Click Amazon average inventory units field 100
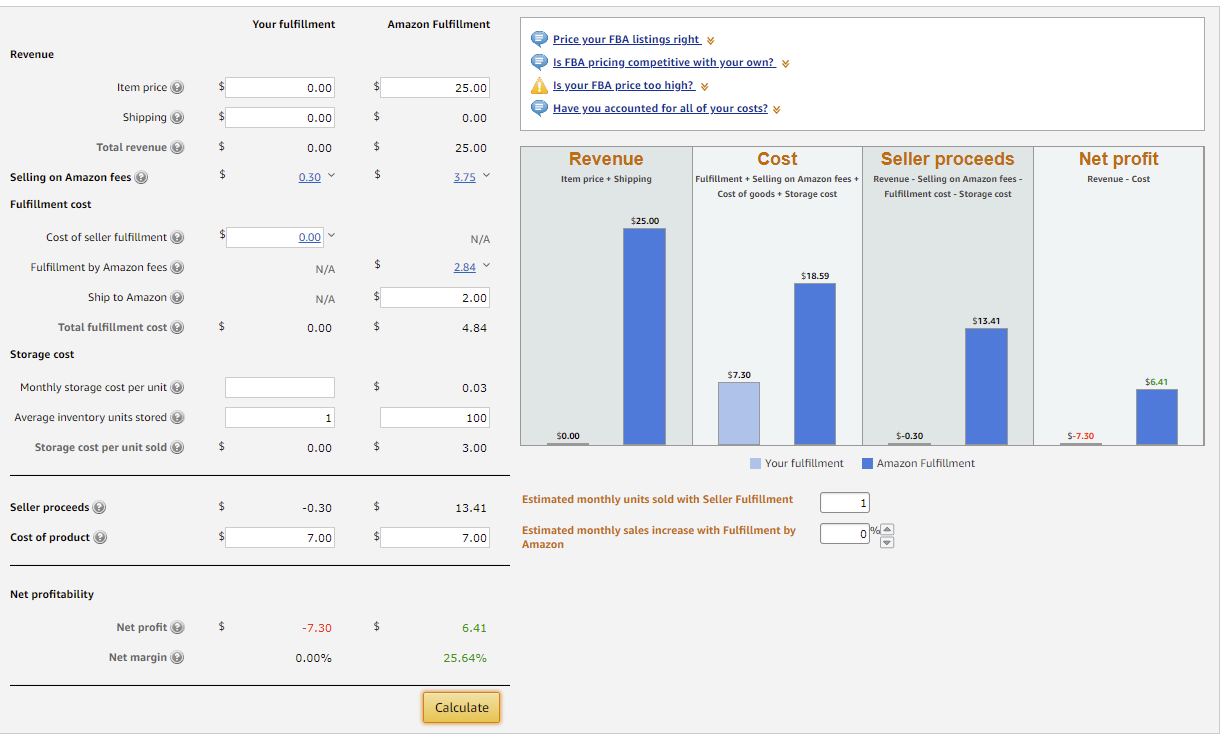 coord(435,418)
